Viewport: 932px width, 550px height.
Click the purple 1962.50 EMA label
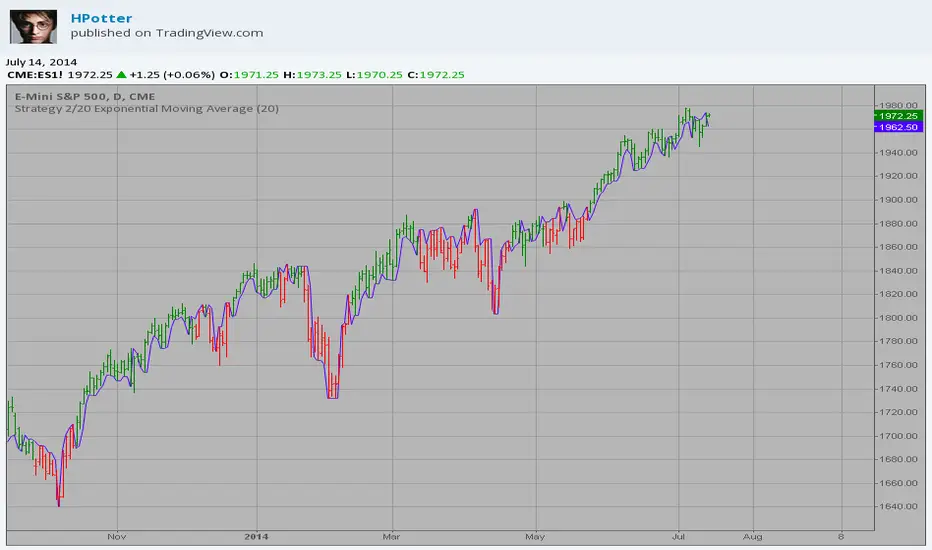[x=898, y=127]
